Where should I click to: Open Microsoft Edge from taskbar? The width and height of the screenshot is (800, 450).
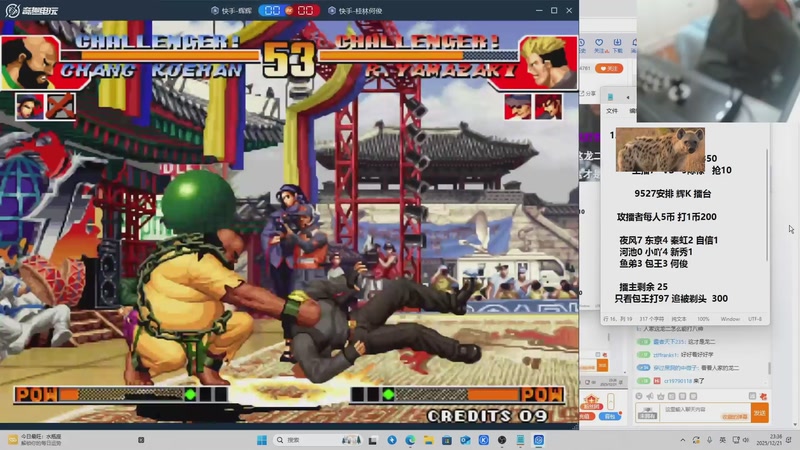(x=410, y=440)
